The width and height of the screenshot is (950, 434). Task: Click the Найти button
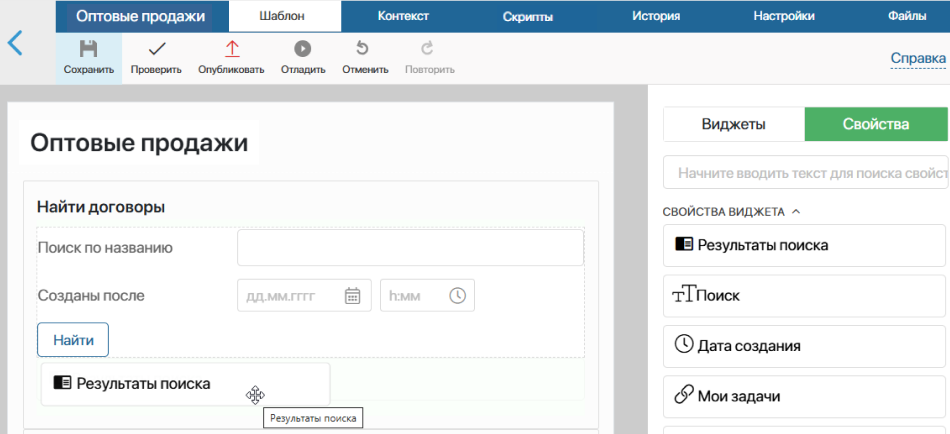73,340
